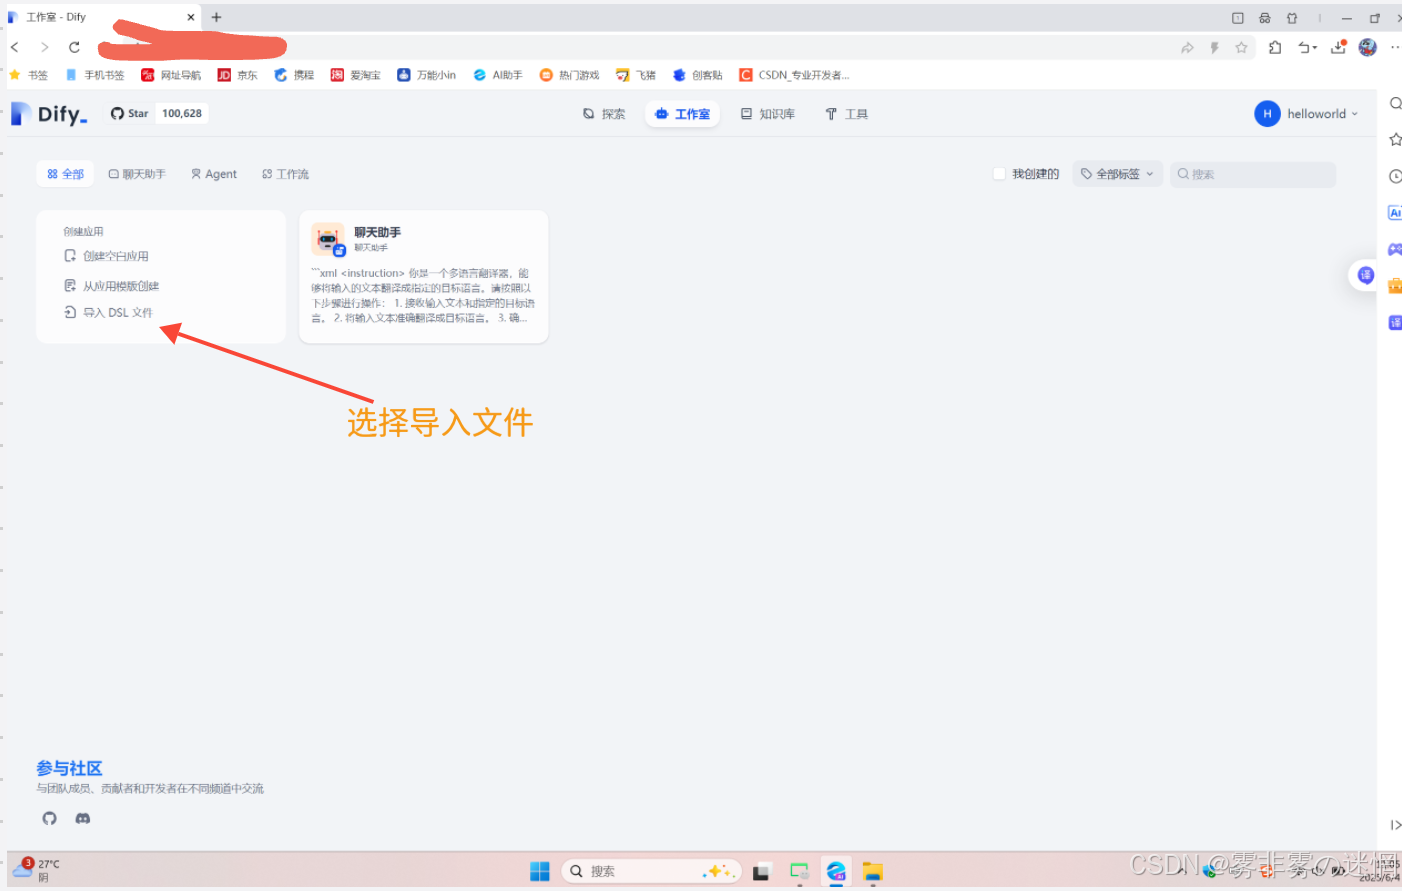The height and width of the screenshot is (891, 1402).
Task: Choose 从应用模版创建 (create from template)
Action: click(x=112, y=286)
